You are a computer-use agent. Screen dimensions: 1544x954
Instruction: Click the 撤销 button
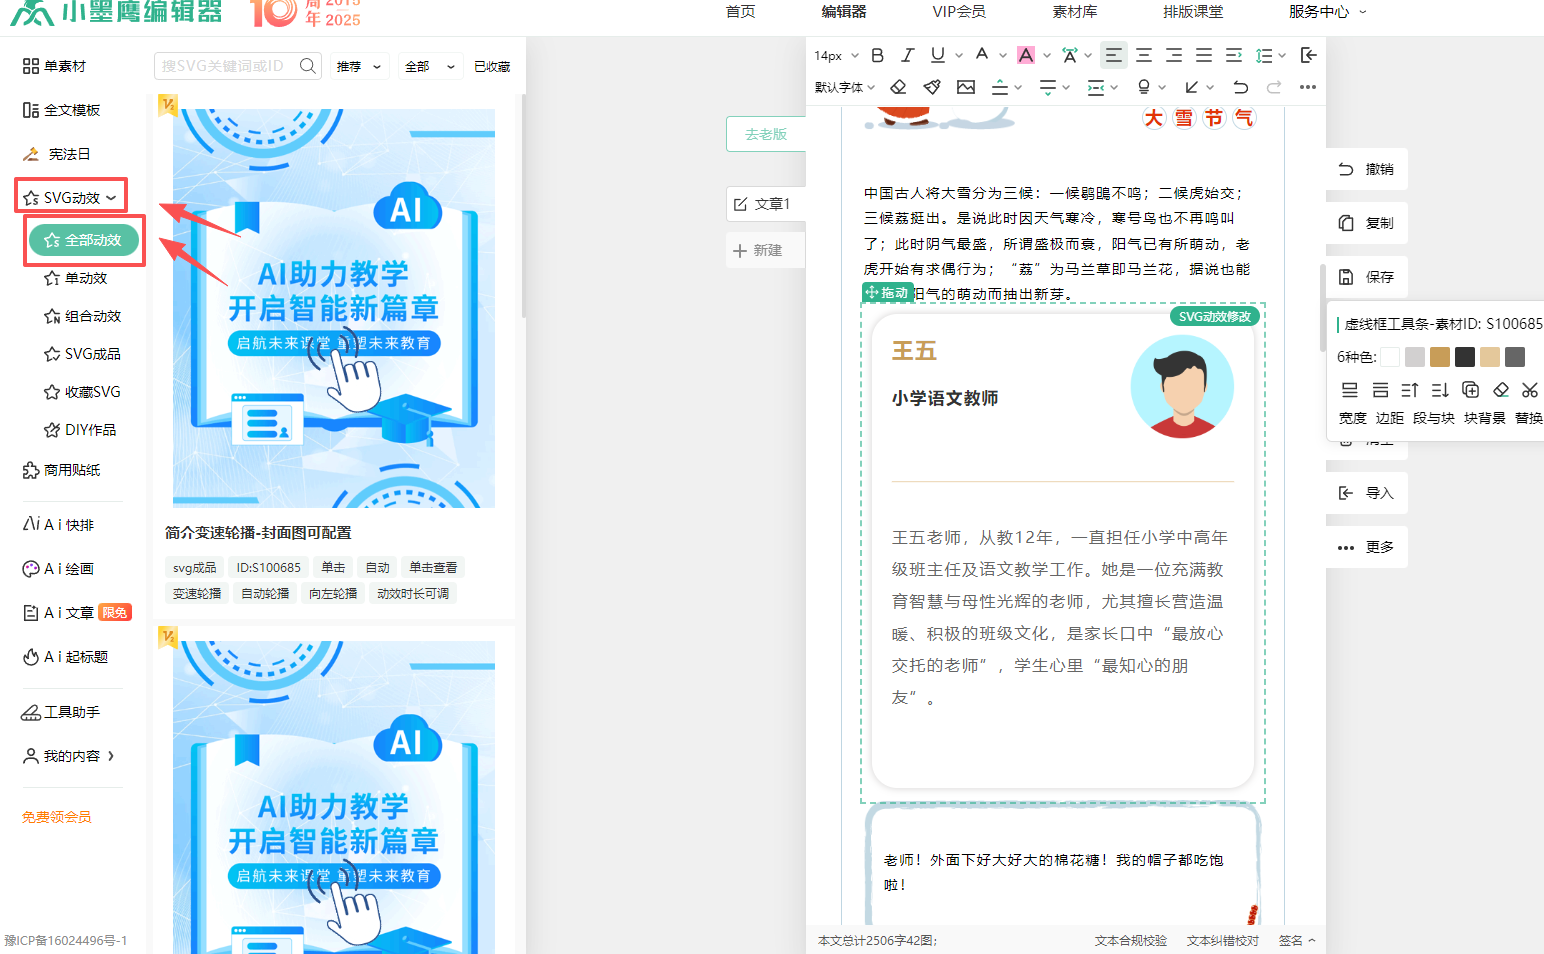pos(1367,169)
